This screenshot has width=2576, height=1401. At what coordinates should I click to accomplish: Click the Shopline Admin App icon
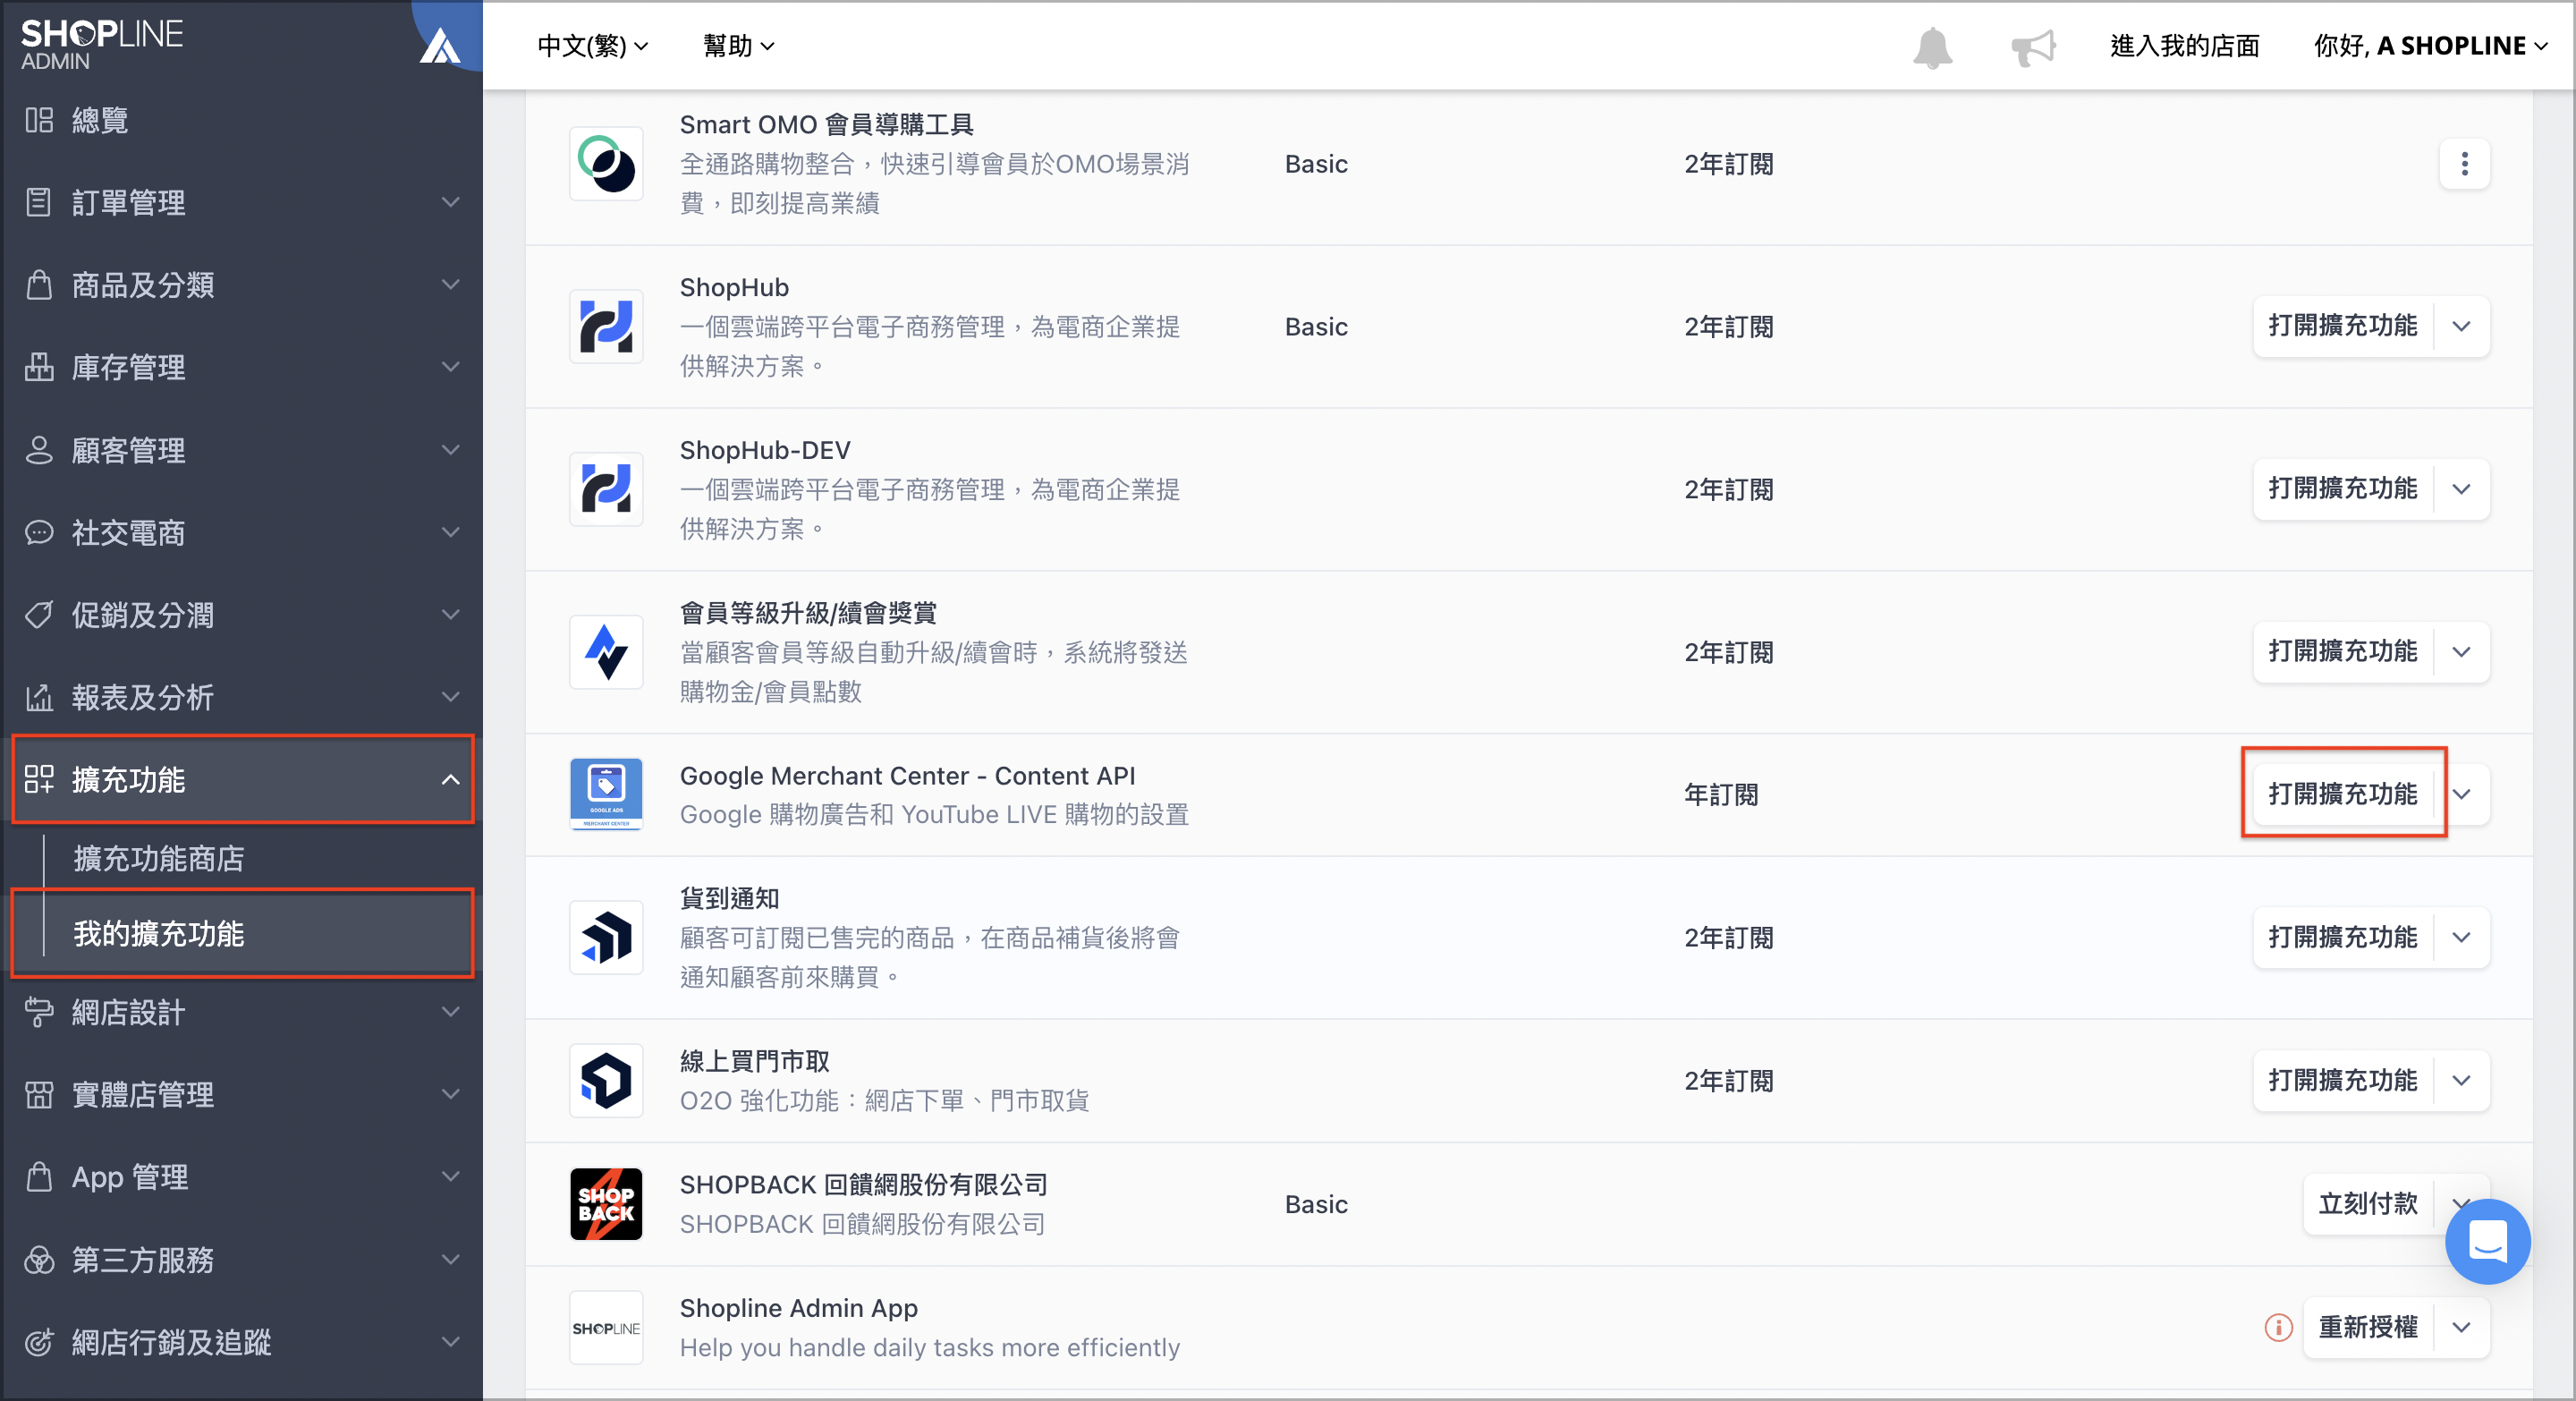(x=606, y=1327)
